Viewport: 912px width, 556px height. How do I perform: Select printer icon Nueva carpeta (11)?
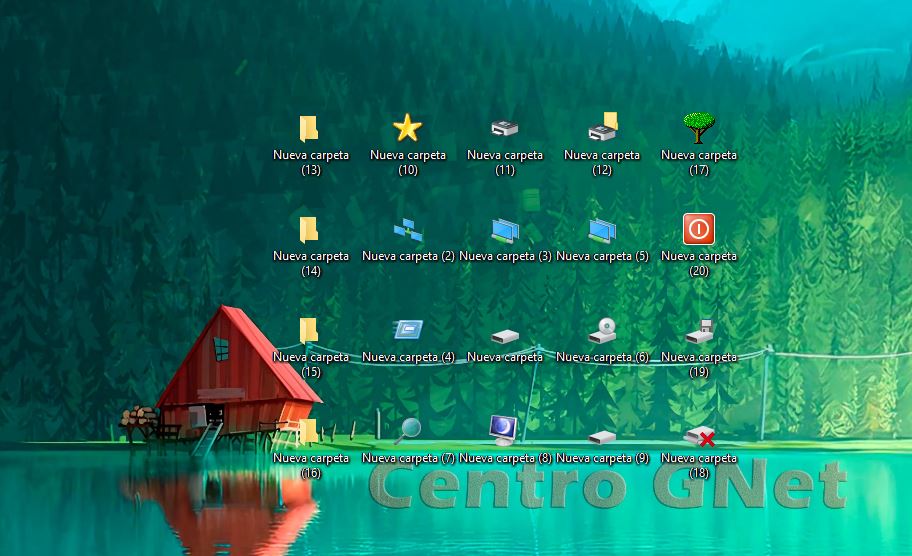504,128
